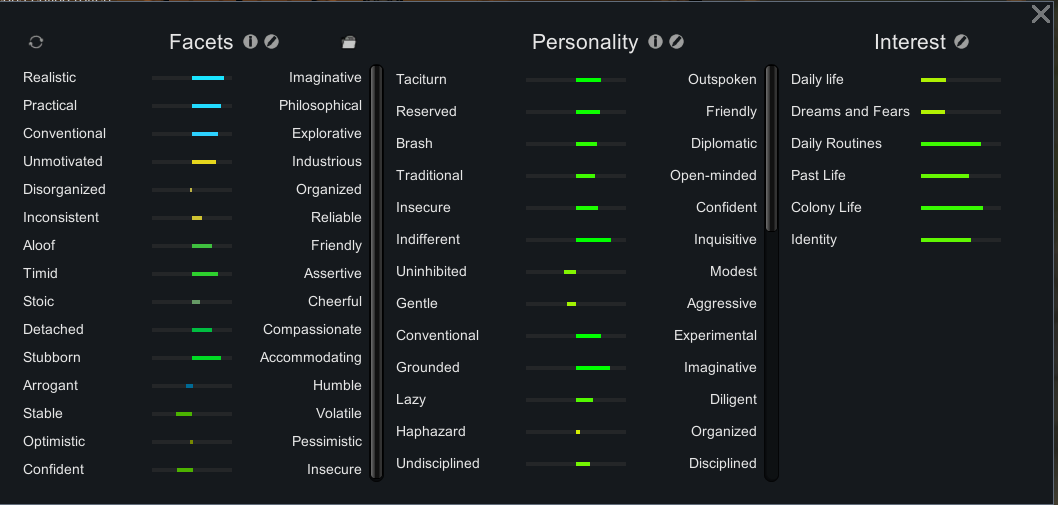Click the Personality list scrollbar thumb

coord(771,149)
